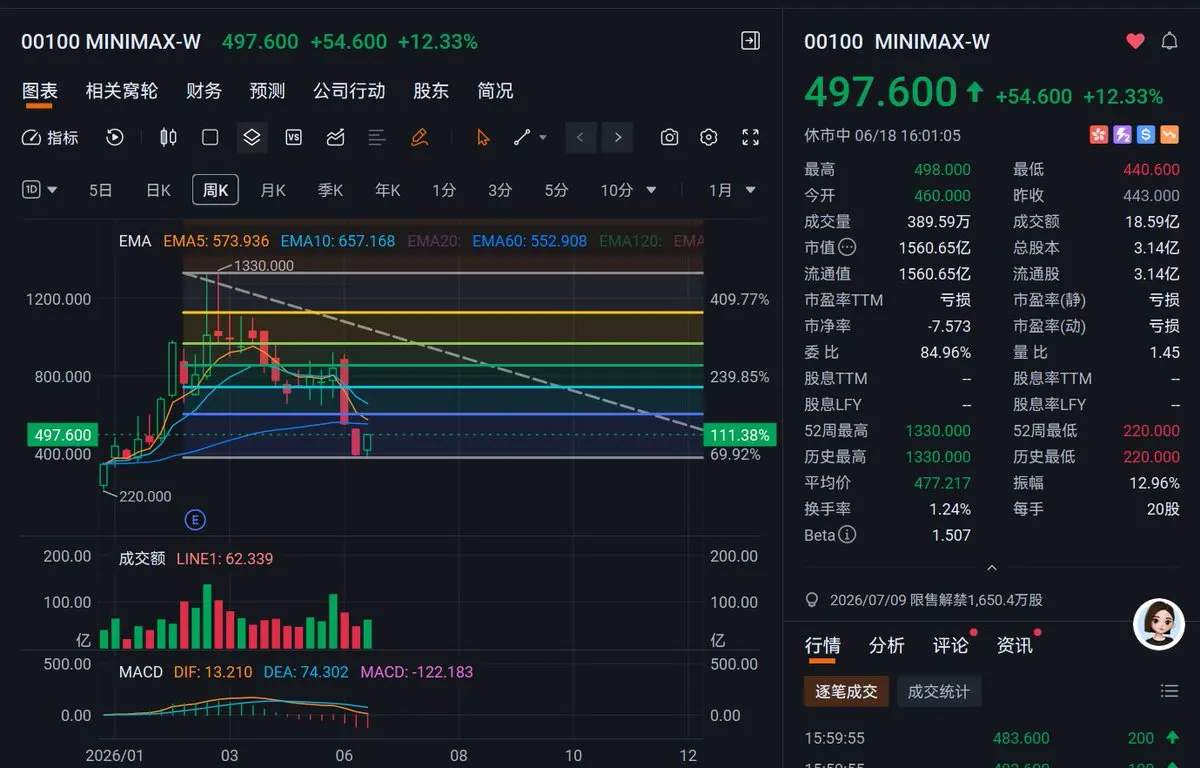
Task: Select the 季K quarterly candlestick view
Action: (330, 190)
